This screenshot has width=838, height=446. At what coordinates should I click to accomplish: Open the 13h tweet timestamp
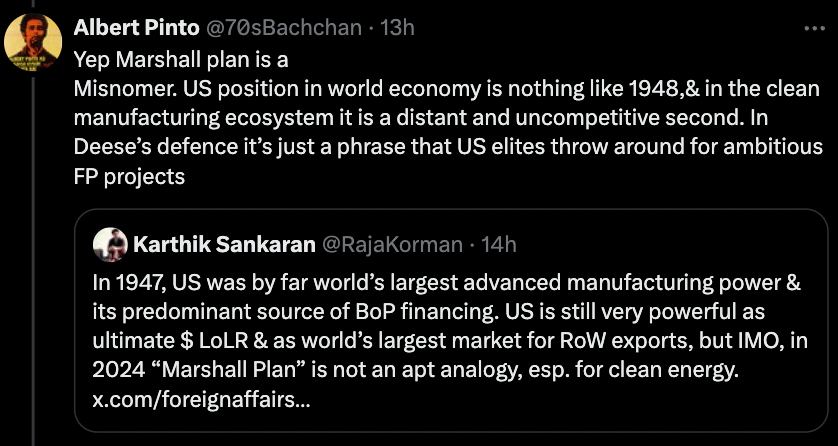click(396, 28)
